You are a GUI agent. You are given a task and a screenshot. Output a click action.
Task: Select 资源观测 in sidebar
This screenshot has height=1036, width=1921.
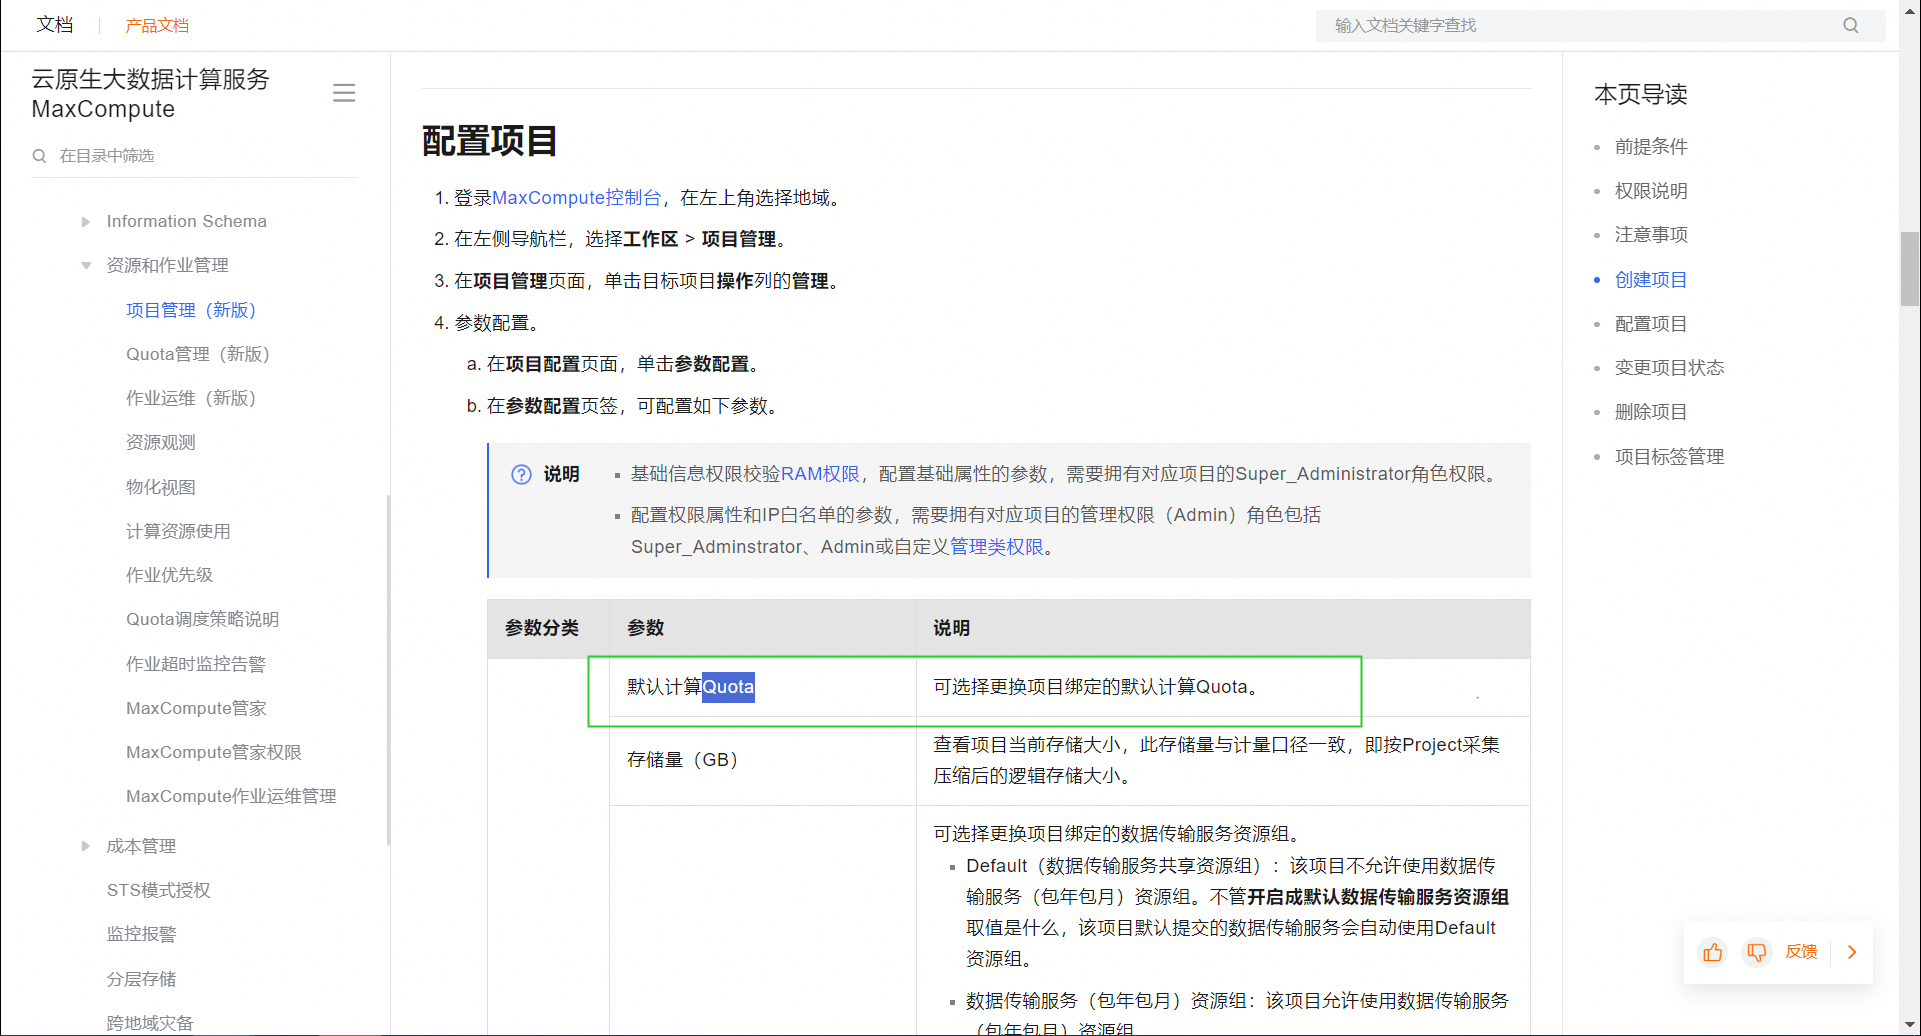tap(161, 442)
